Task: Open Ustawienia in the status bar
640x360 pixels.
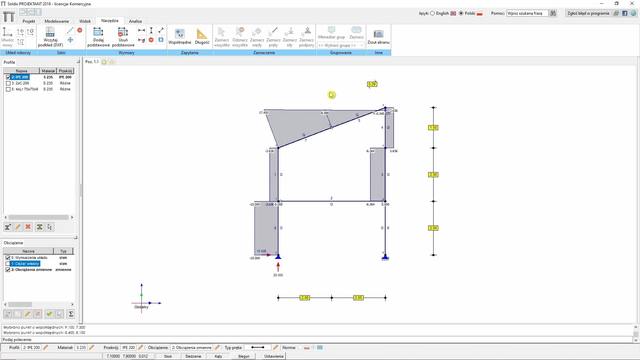Action: [x=273, y=356]
